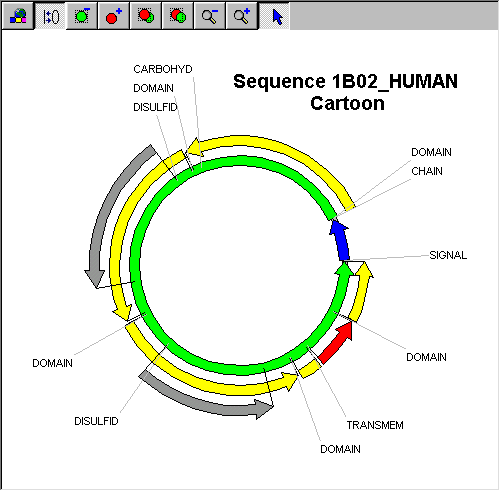Select the red-over-green overlapping circles icon
500x490 pixels.
coord(146,16)
